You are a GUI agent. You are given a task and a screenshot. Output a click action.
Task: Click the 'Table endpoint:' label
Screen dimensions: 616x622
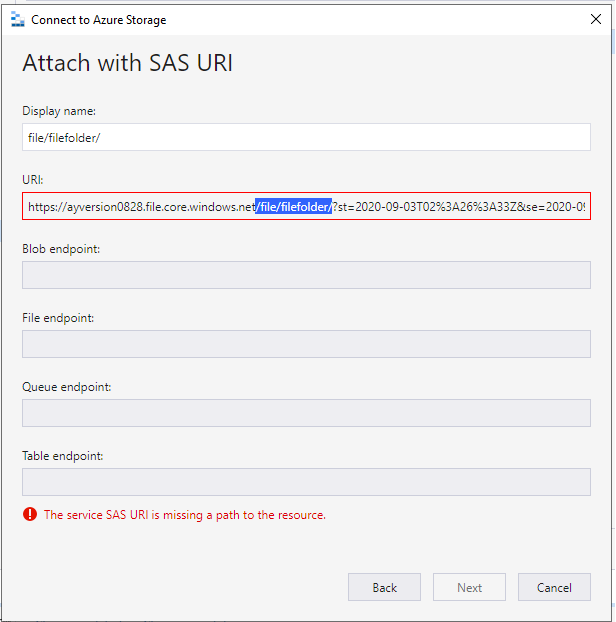coord(63,456)
